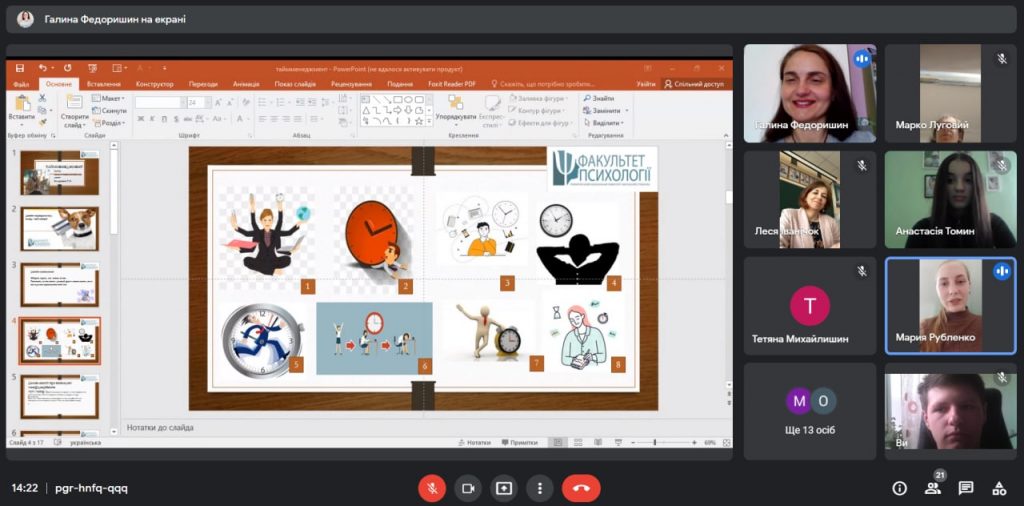End the call with the red hang-up button
This screenshot has height=506, width=1024.
coord(581,488)
